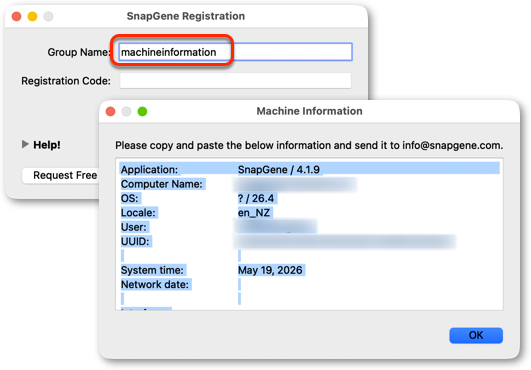Click the 'System time:' label

point(152,270)
